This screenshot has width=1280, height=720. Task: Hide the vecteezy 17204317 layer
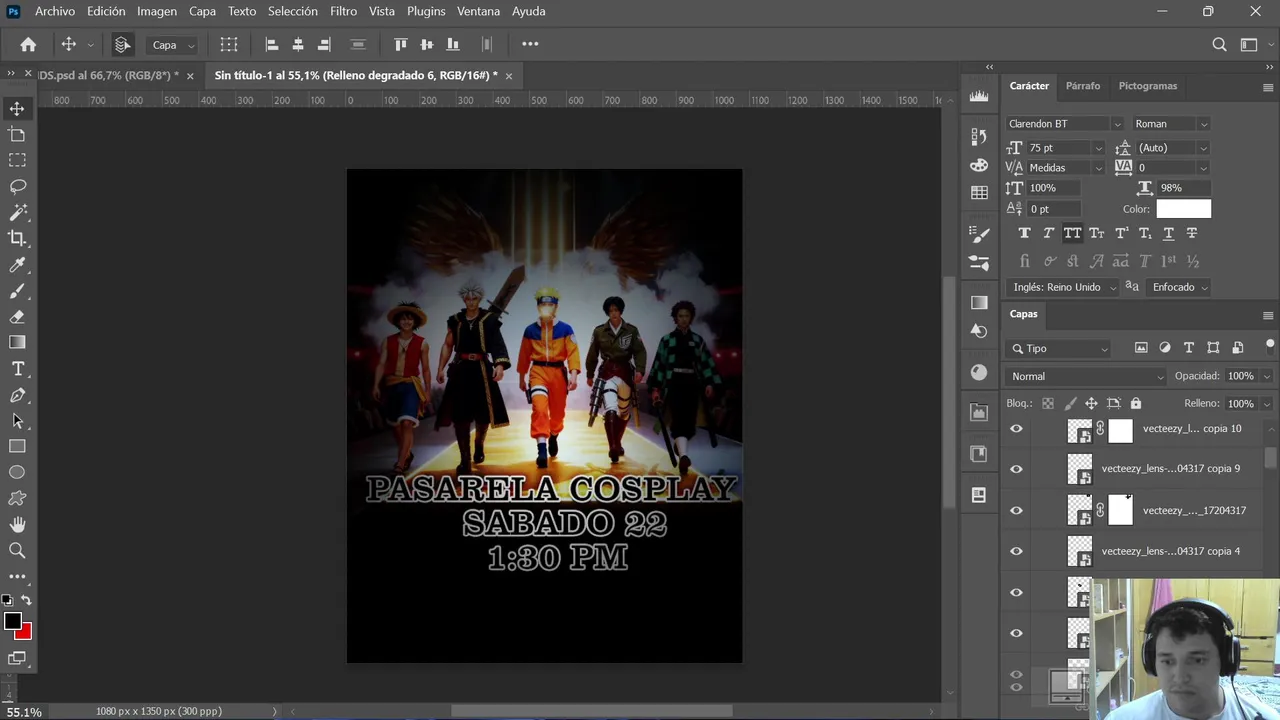pyautogui.click(x=1016, y=510)
